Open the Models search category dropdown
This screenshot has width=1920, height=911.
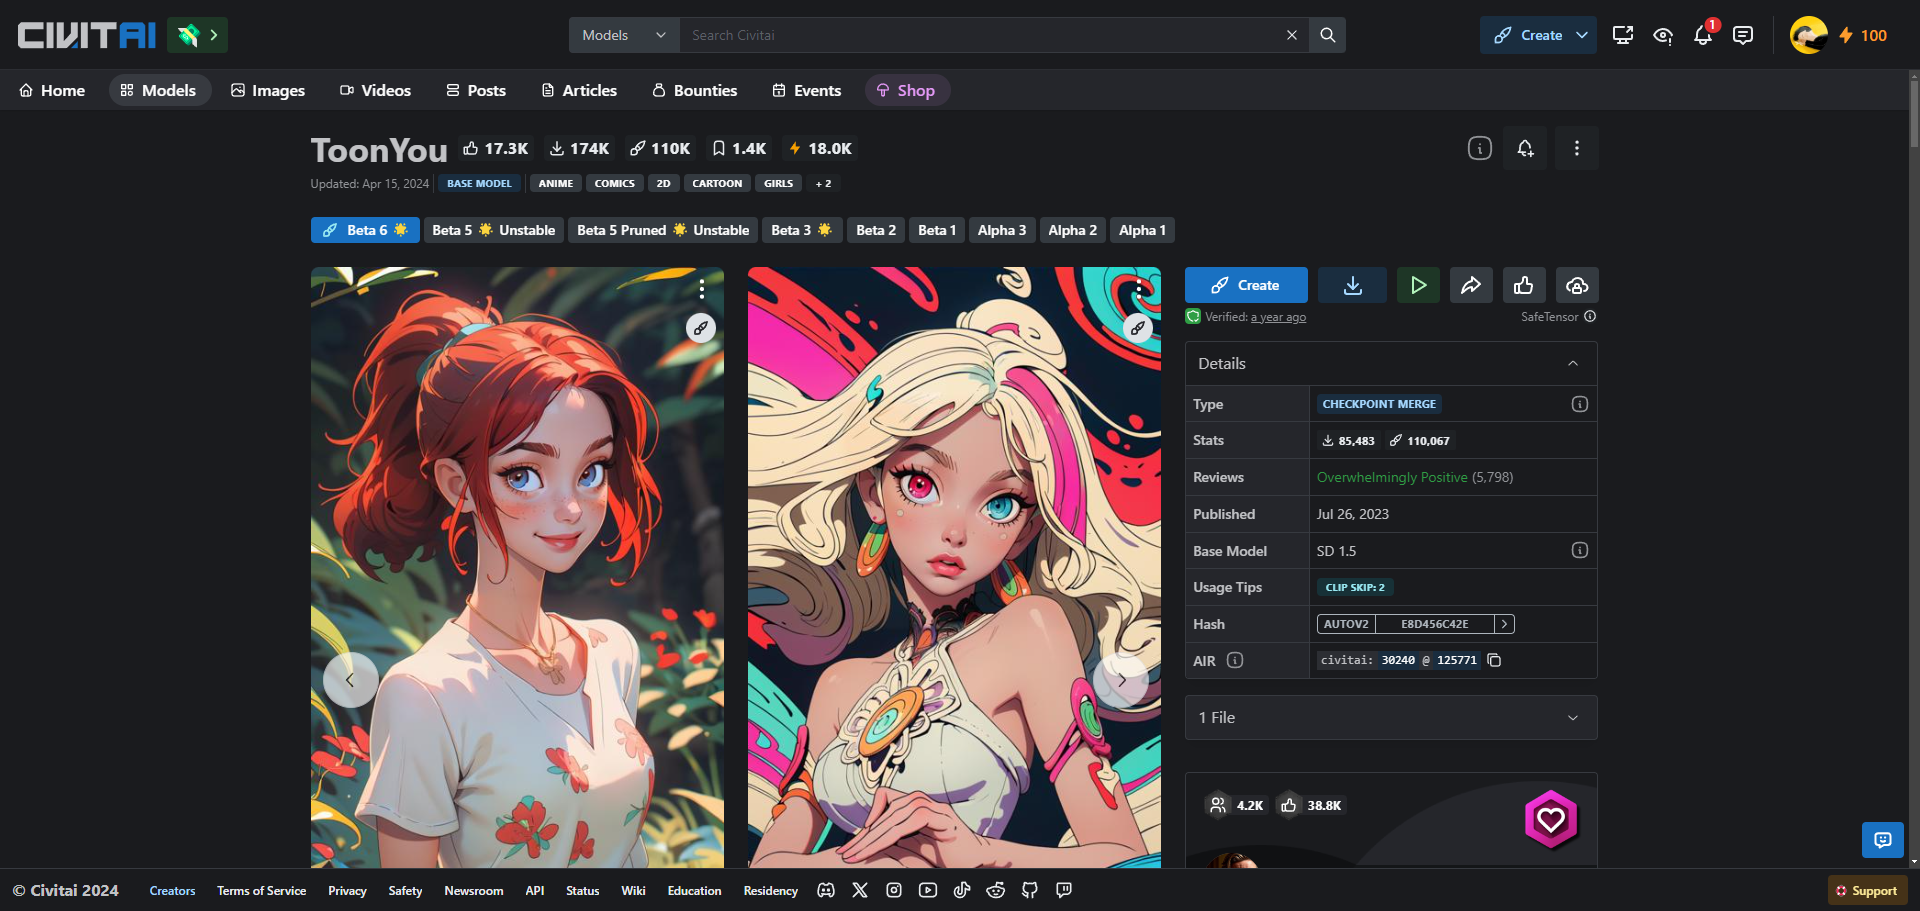624,35
